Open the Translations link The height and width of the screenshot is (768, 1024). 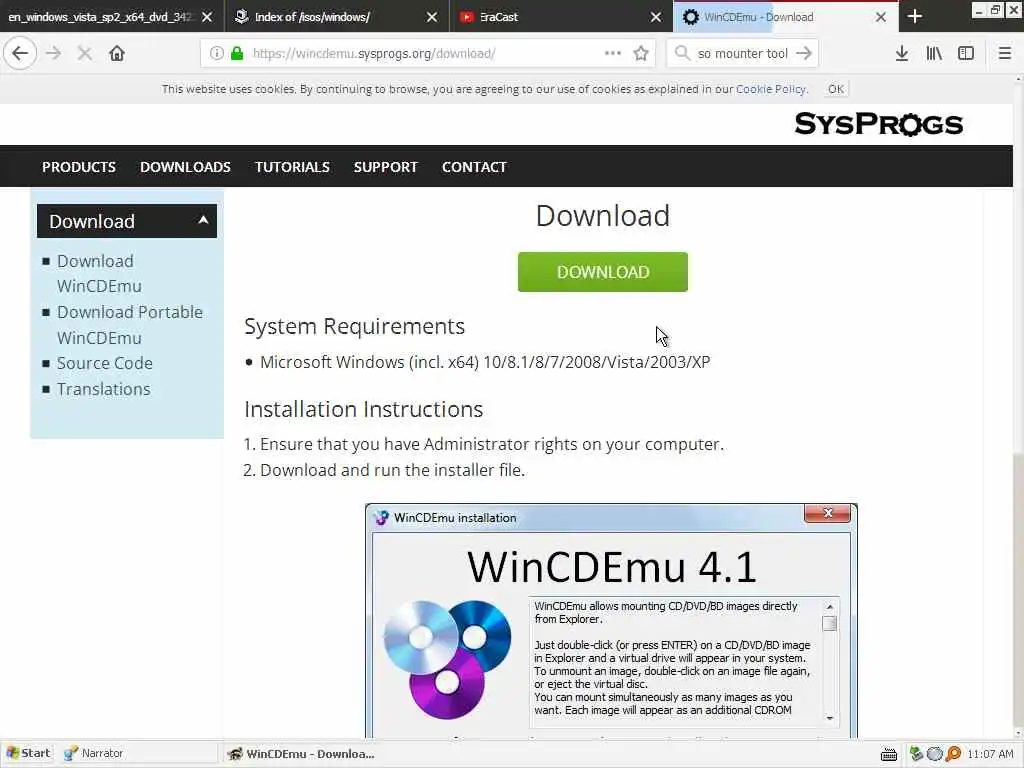[x=103, y=389]
